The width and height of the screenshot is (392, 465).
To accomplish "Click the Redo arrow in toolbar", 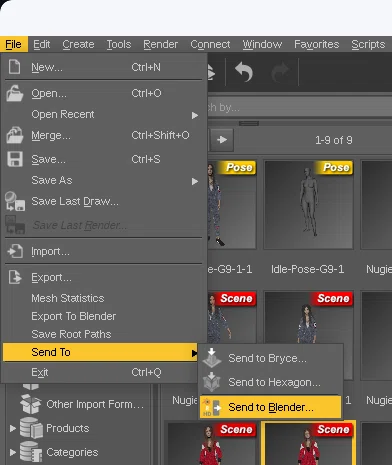I will click(280, 73).
